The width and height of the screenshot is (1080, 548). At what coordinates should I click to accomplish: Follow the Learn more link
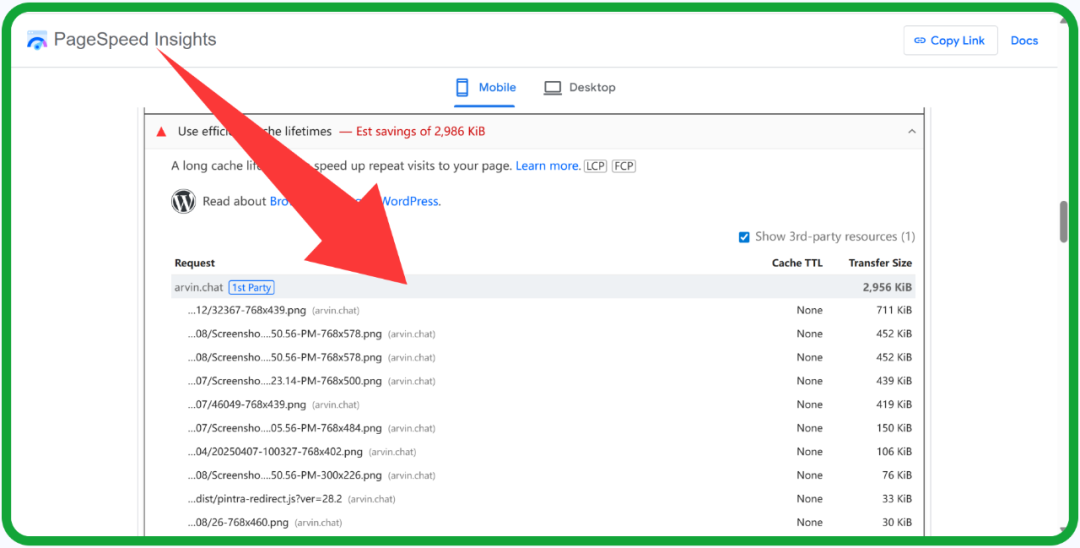[x=547, y=166]
